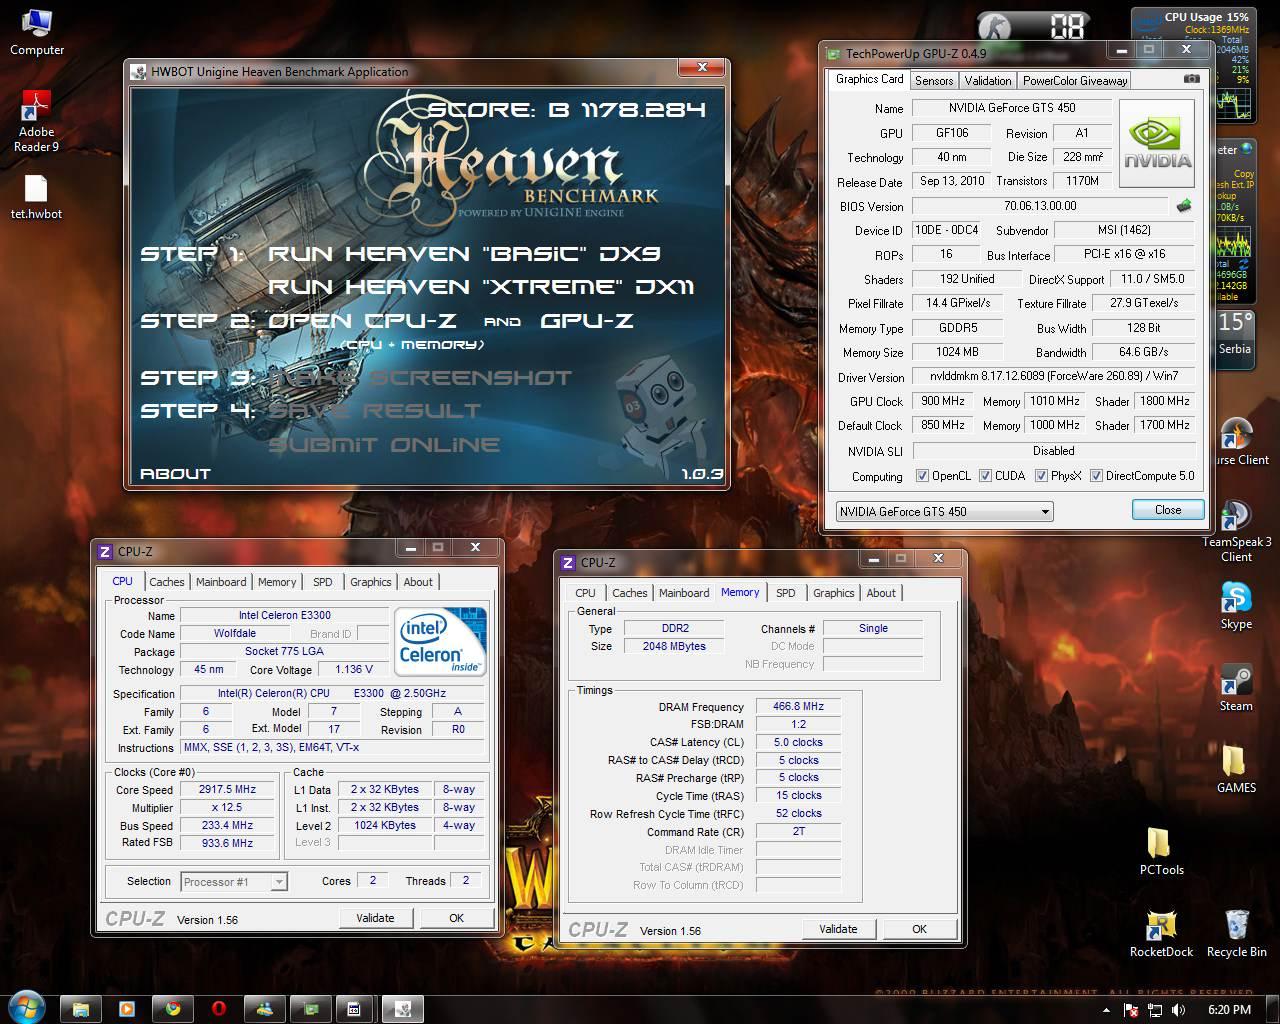1280x1024 pixels.
Task: Open Mainboard tab in left CPU-Z window
Action: pos(221,582)
